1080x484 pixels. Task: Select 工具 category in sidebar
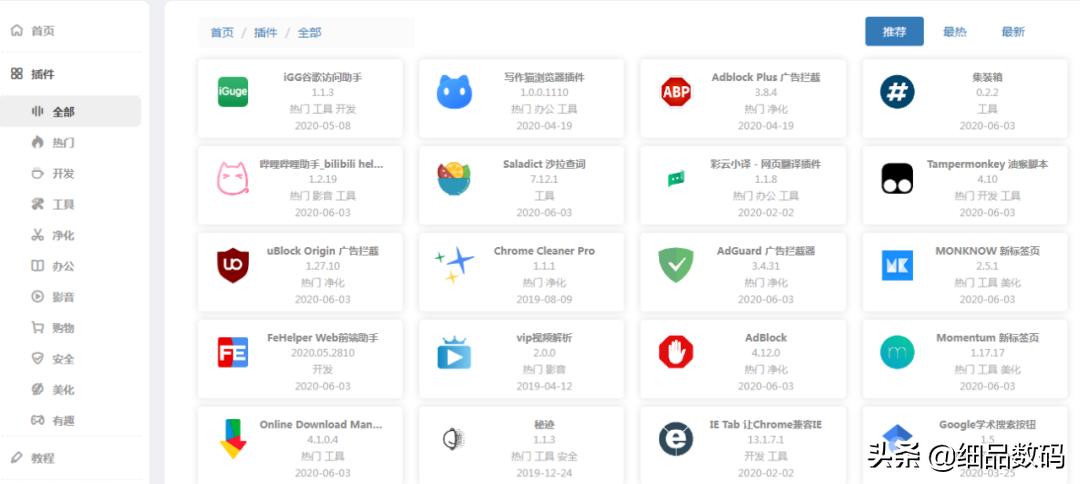coord(63,204)
